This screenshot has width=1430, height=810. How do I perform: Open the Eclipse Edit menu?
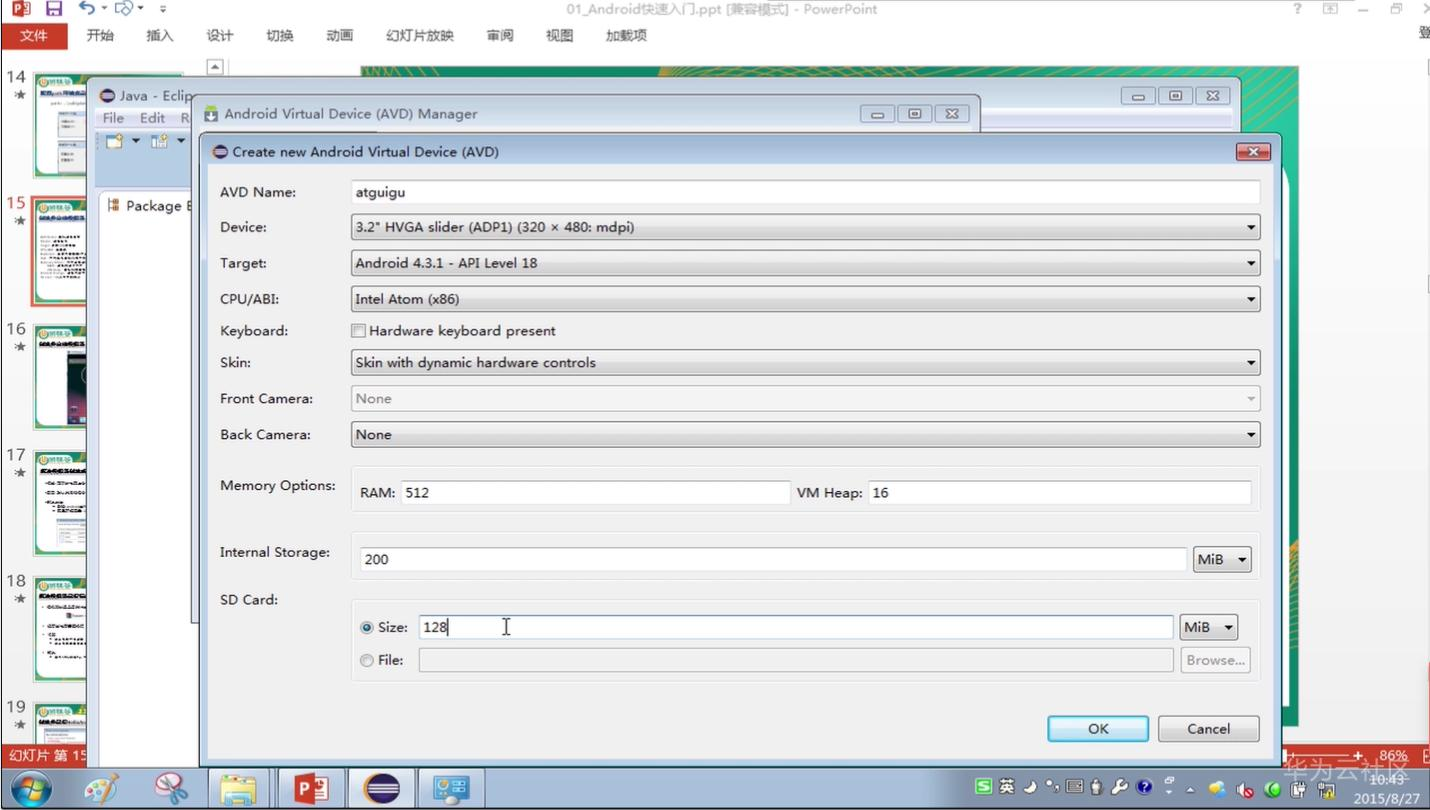[x=152, y=118]
